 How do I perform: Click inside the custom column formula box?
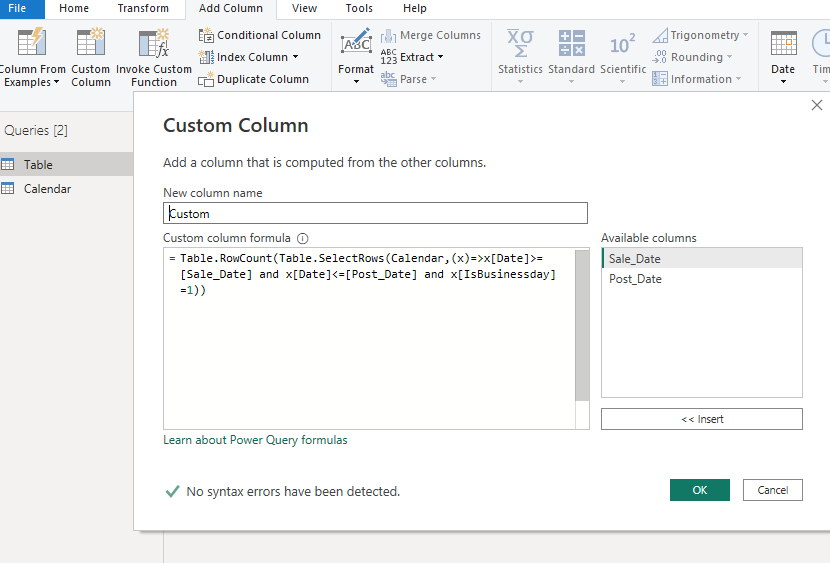point(369,339)
